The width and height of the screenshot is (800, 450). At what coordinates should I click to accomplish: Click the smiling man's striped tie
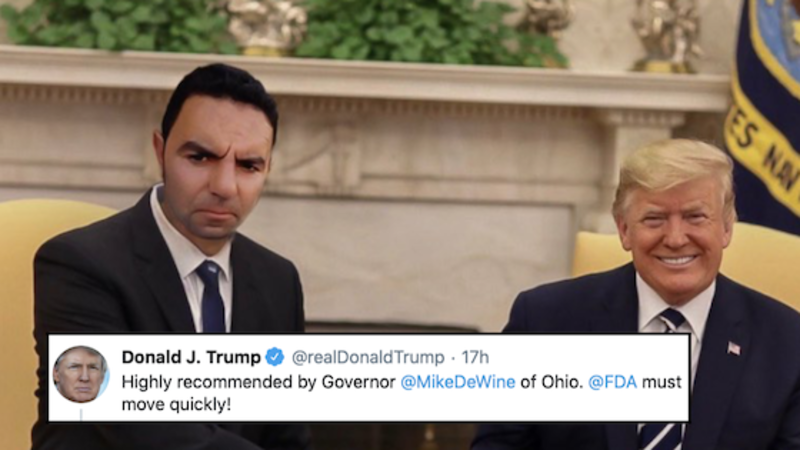(x=663, y=378)
